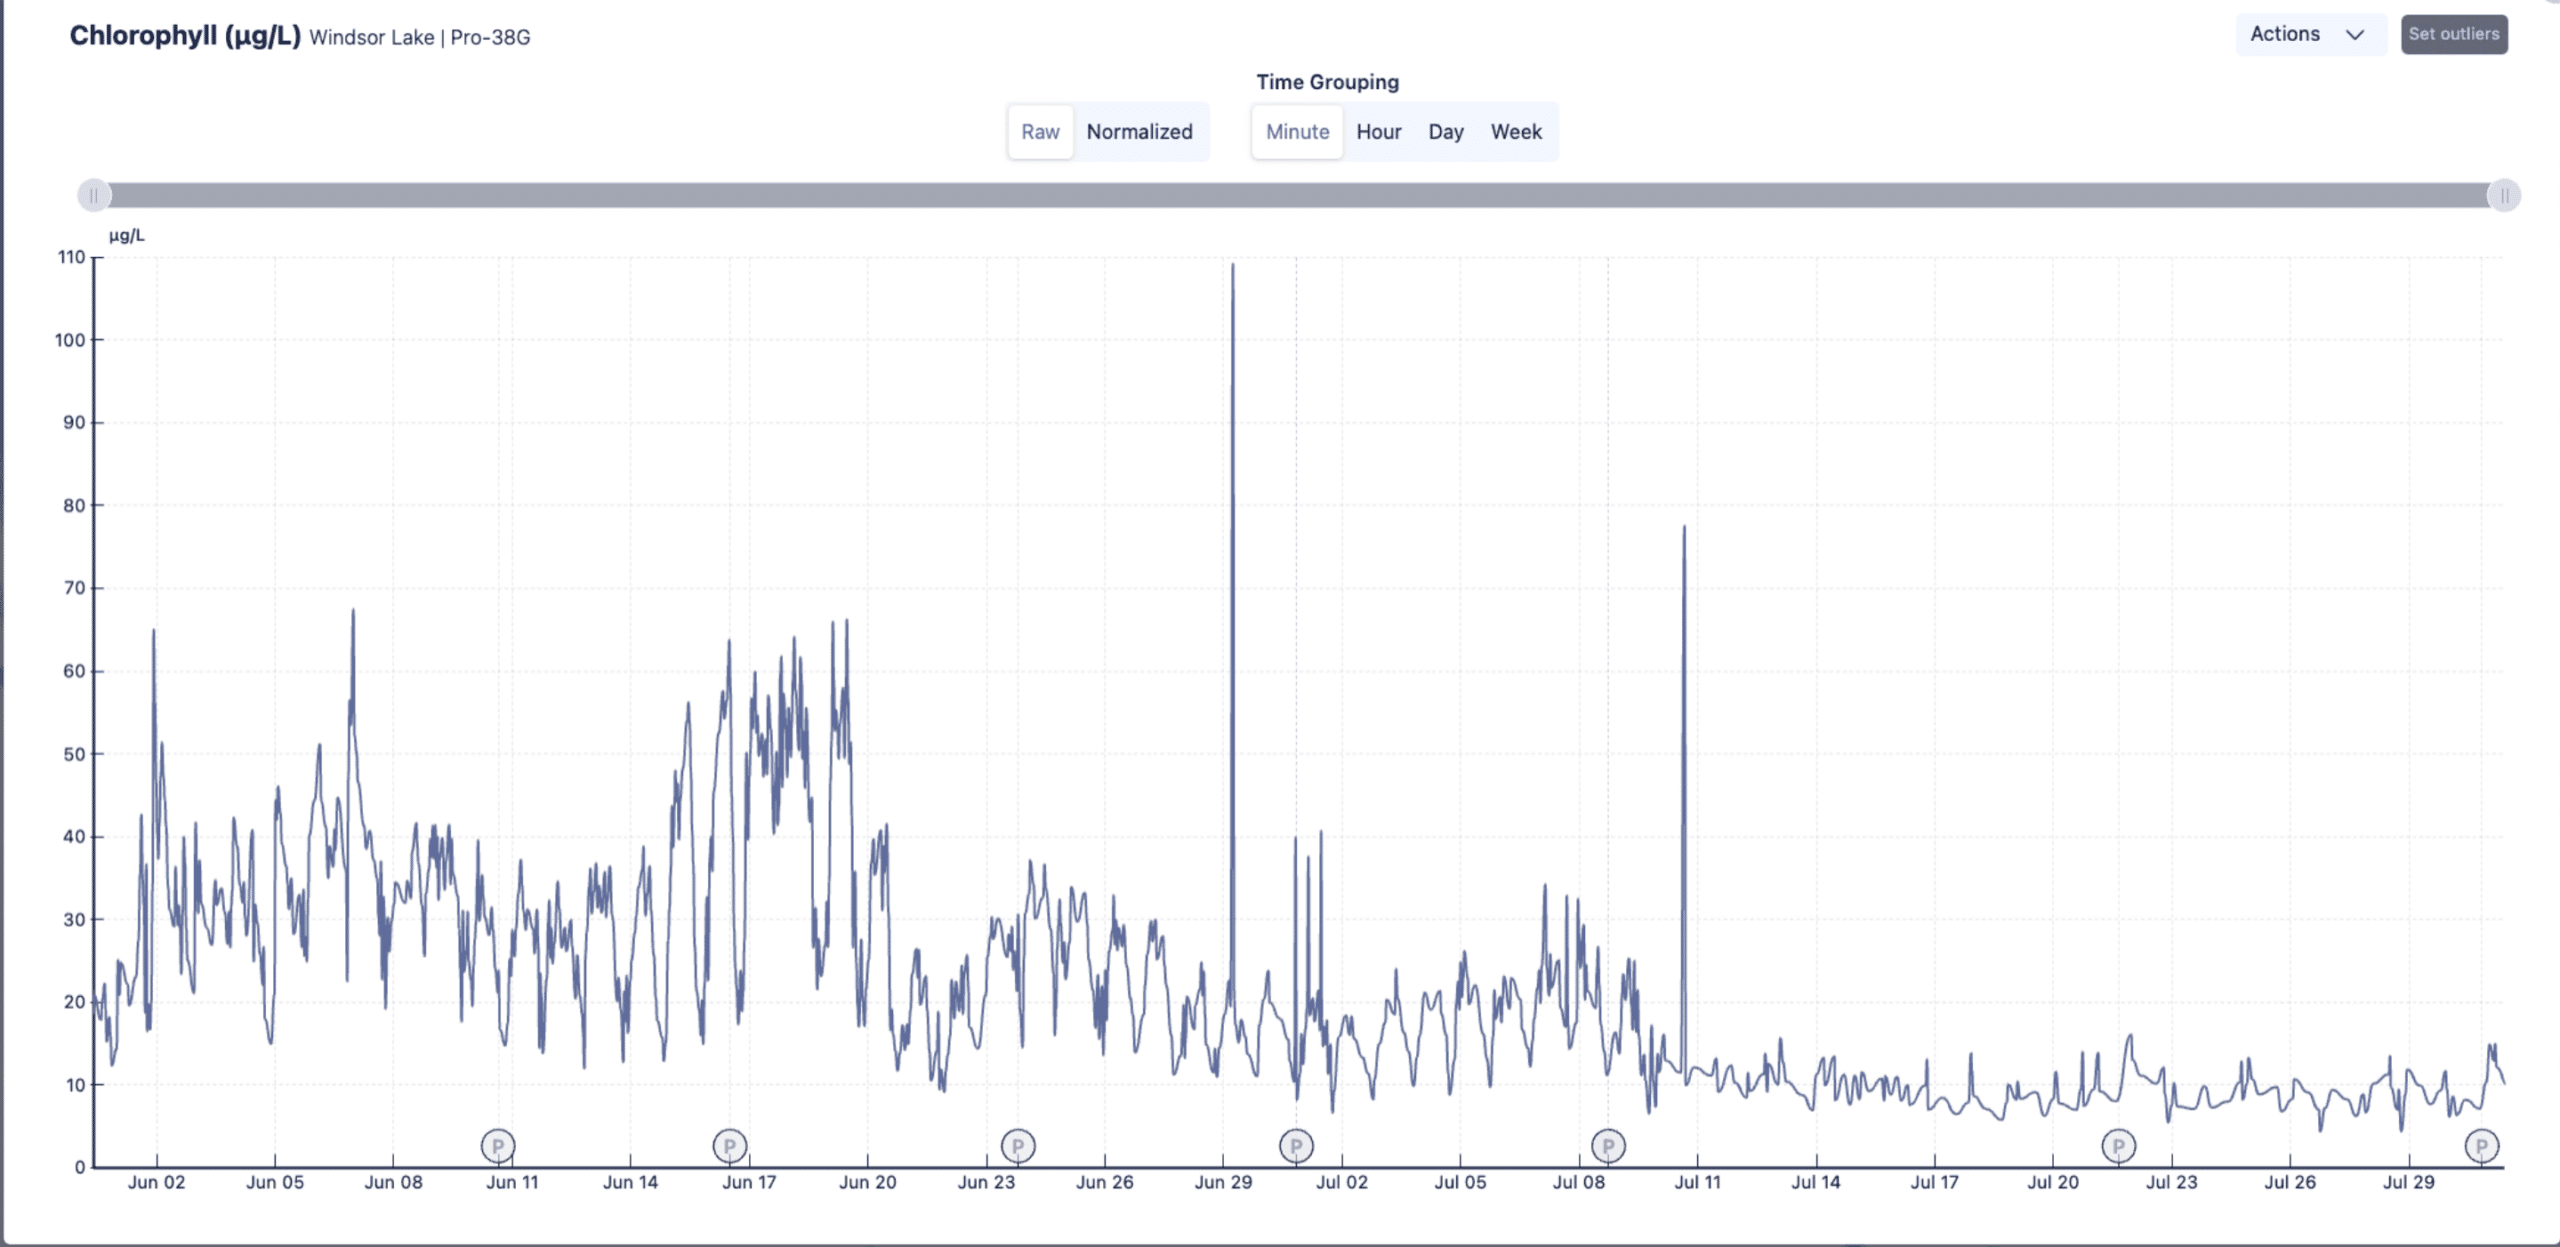Click the left handle of range slider
Viewport: 2560px width, 1247px height.
point(94,196)
